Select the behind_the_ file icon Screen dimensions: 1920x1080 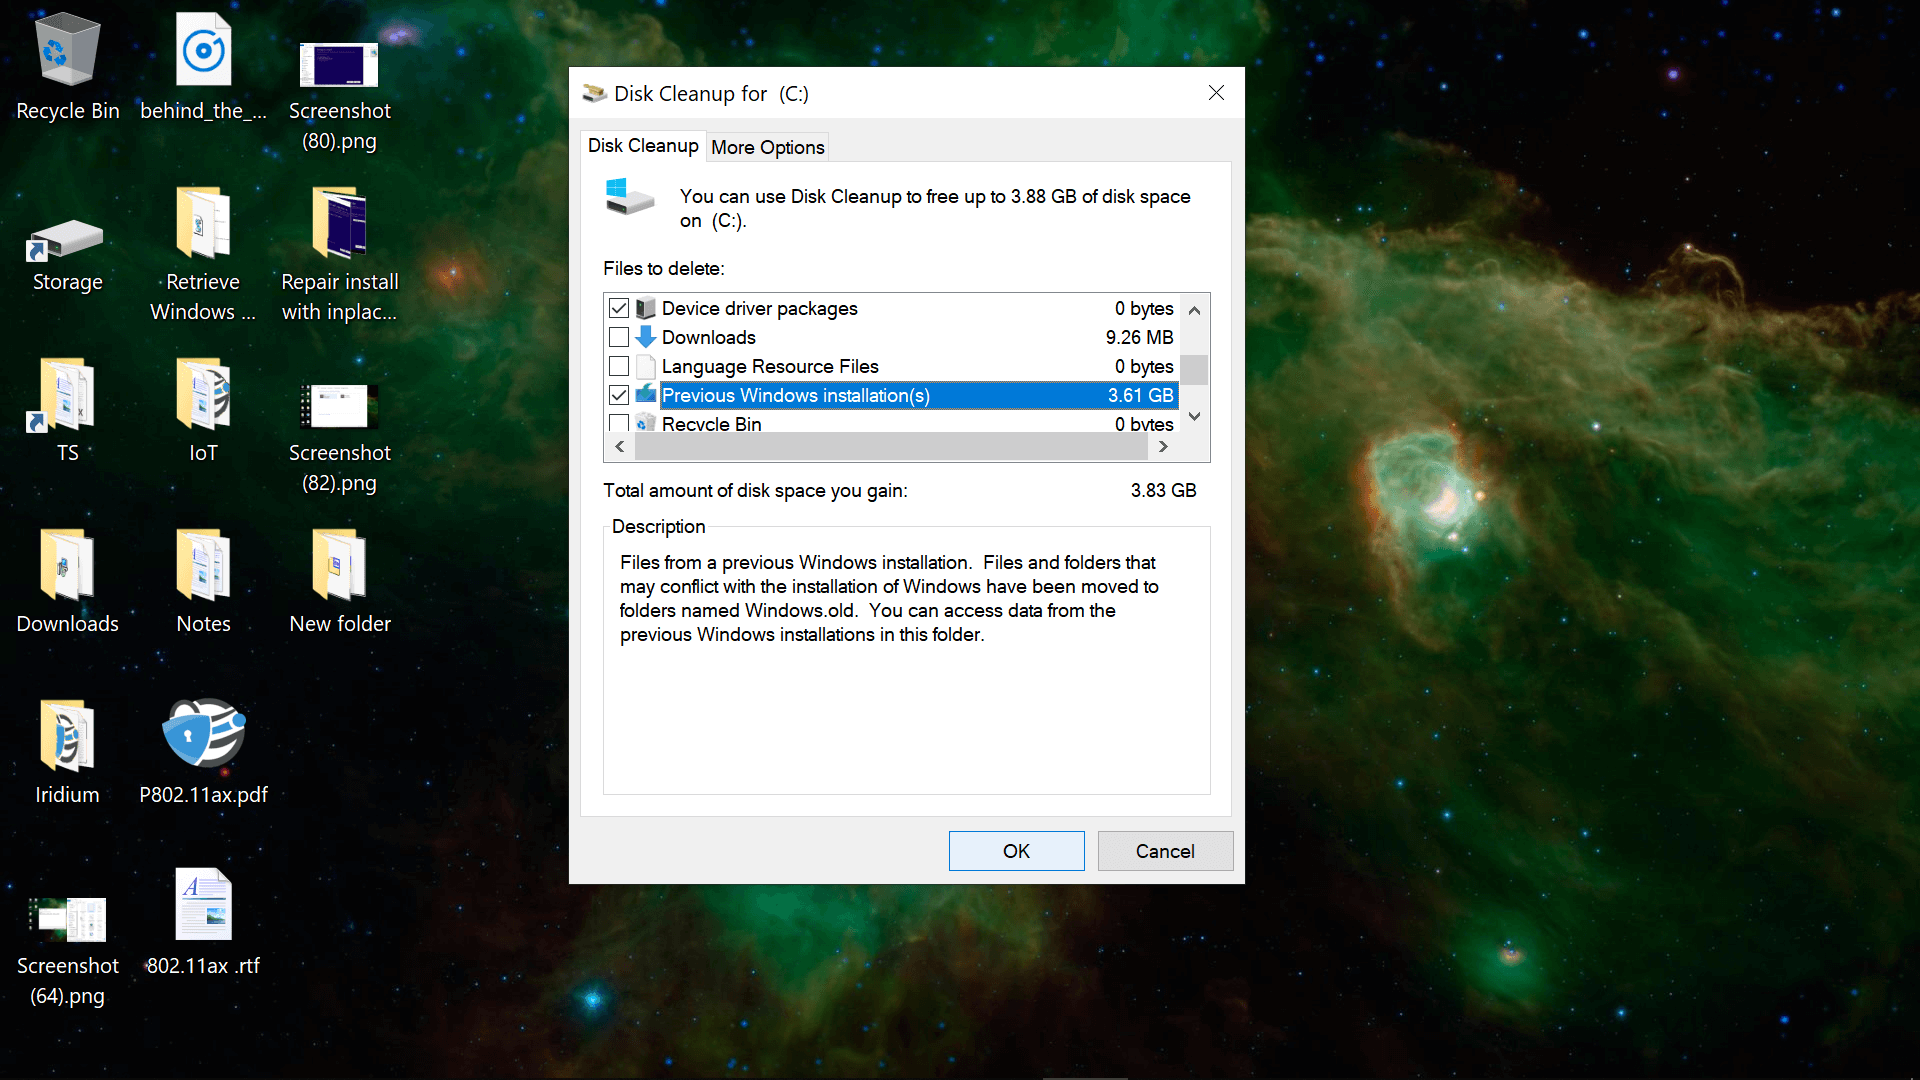click(x=204, y=50)
